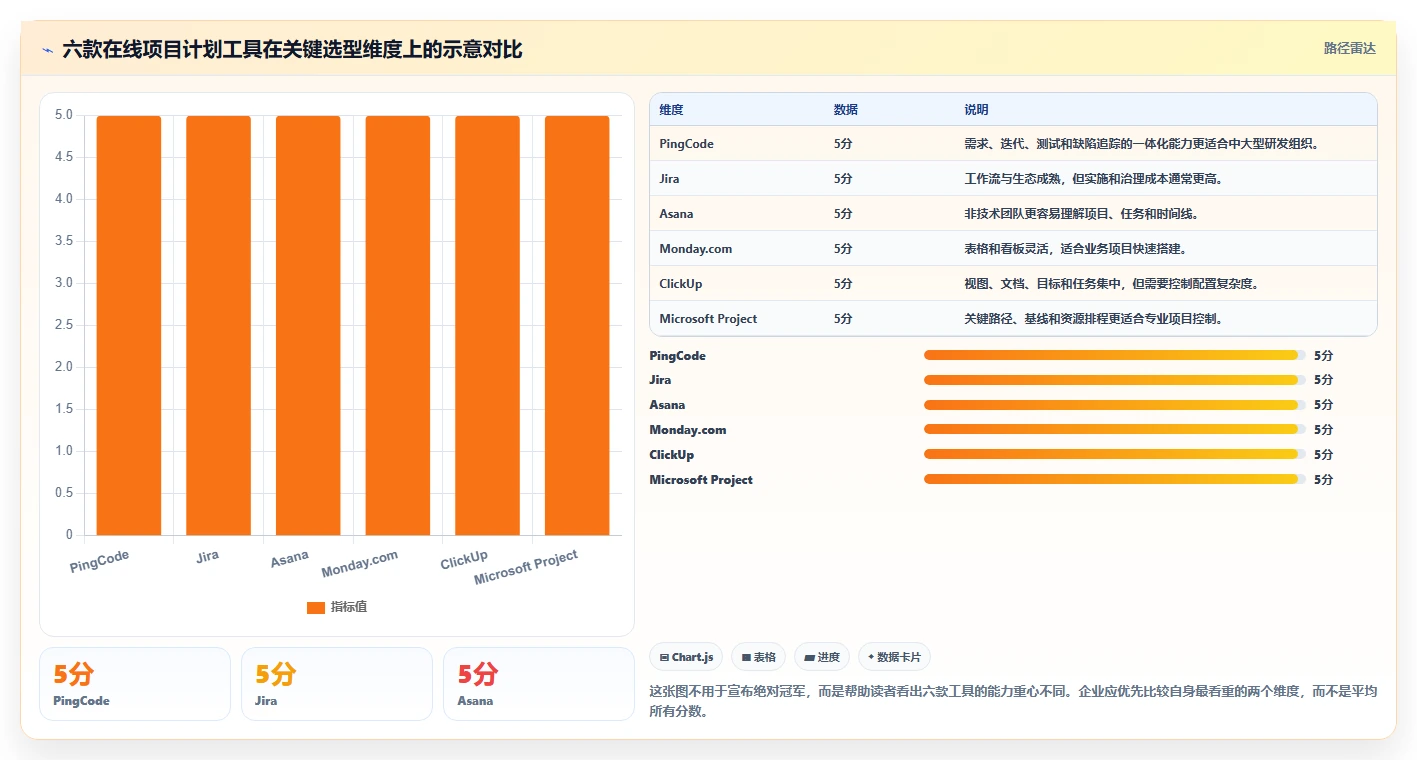Screen dimensions: 1417x760
Task: Click the PingCode progress bar
Action: pos(1115,355)
